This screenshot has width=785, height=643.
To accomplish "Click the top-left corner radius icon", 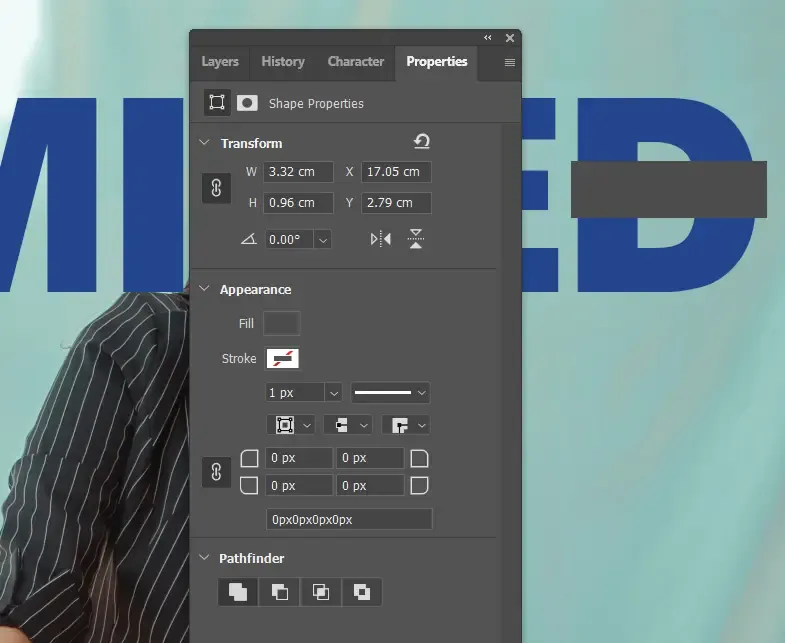I will [249, 458].
